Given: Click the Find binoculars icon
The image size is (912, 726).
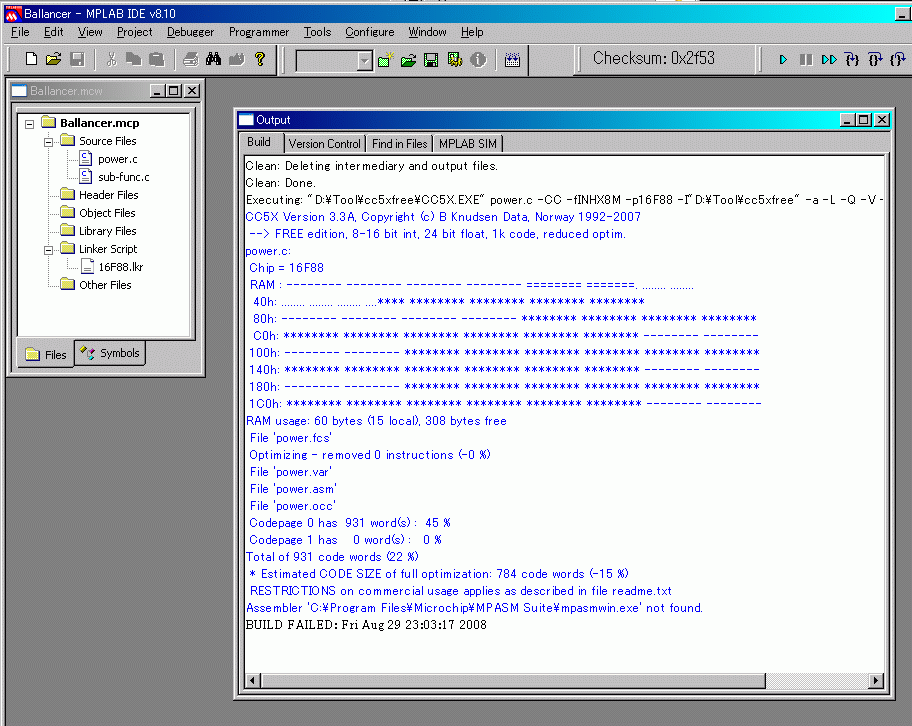Looking at the screenshot, I should (213, 59).
